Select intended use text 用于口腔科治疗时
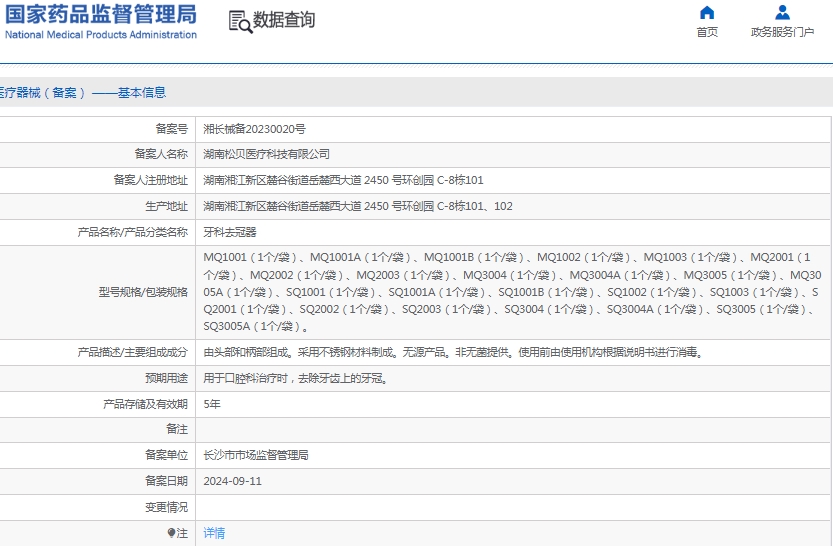 pyautogui.click(x=296, y=378)
